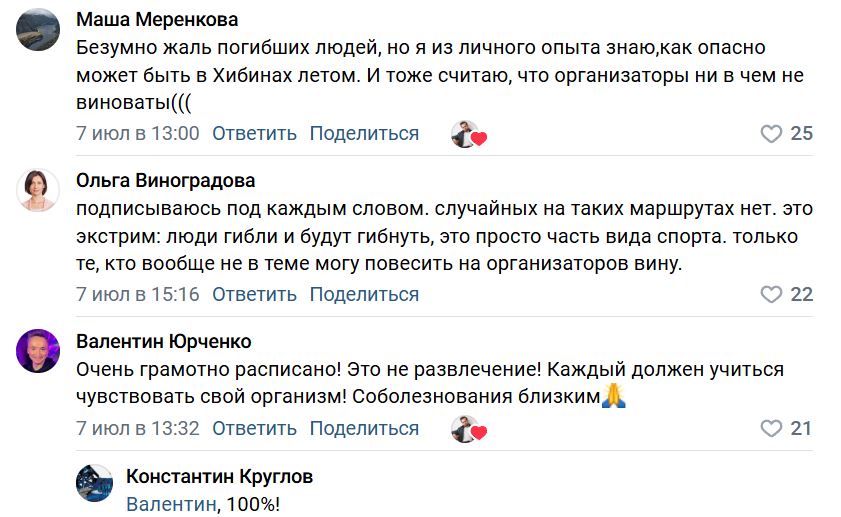This screenshot has width=841, height=517.
Task: Open the 7 июл в 15:16 timestamp
Action: [x=137, y=294]
